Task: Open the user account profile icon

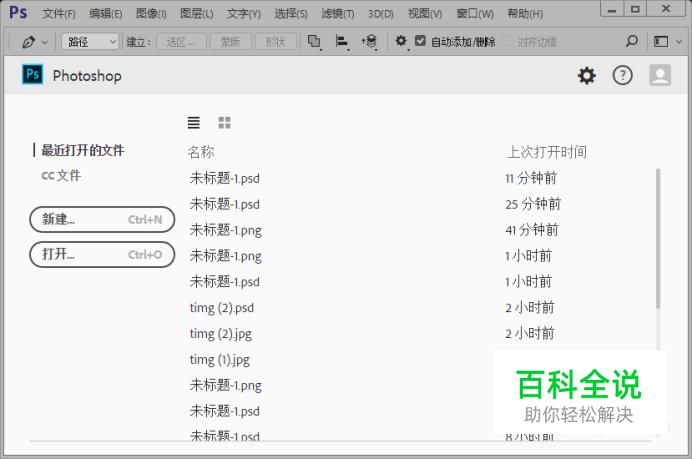Action: 660,75
